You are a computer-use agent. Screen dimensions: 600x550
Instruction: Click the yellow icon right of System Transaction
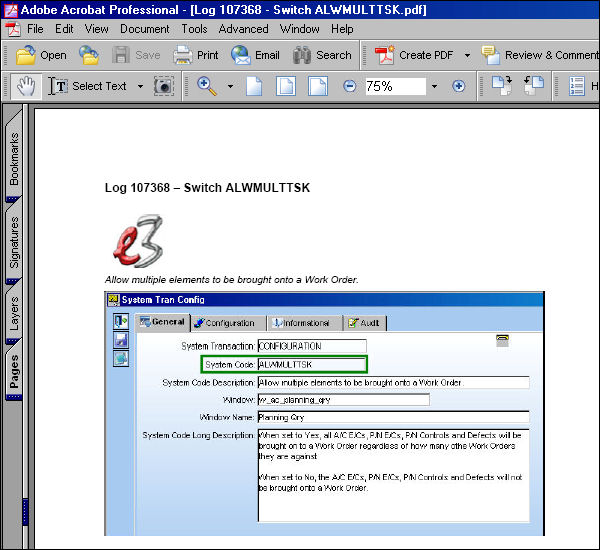(x=502, y=340)
